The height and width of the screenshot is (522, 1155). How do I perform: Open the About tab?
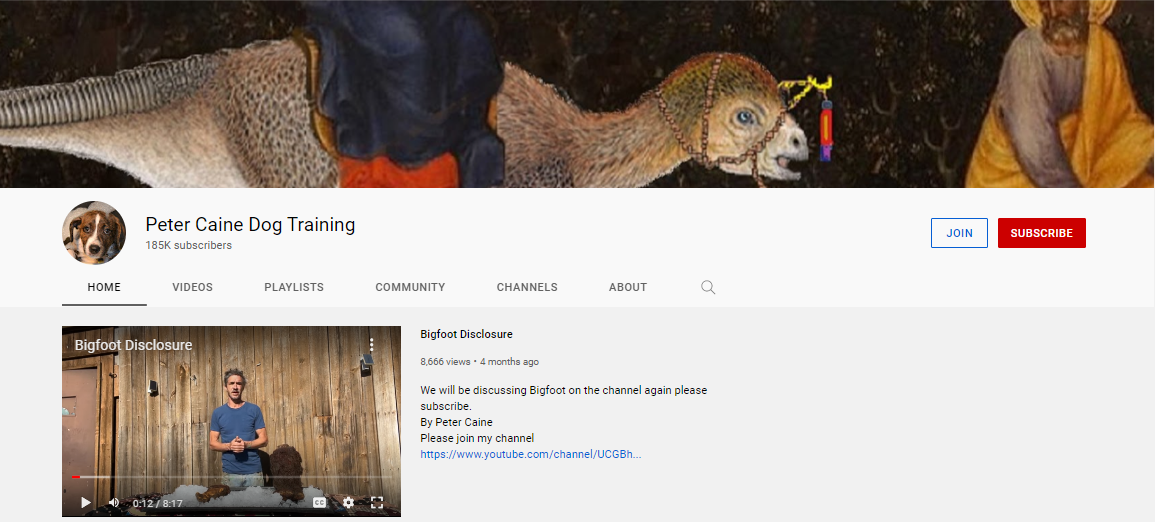[628, 287]
